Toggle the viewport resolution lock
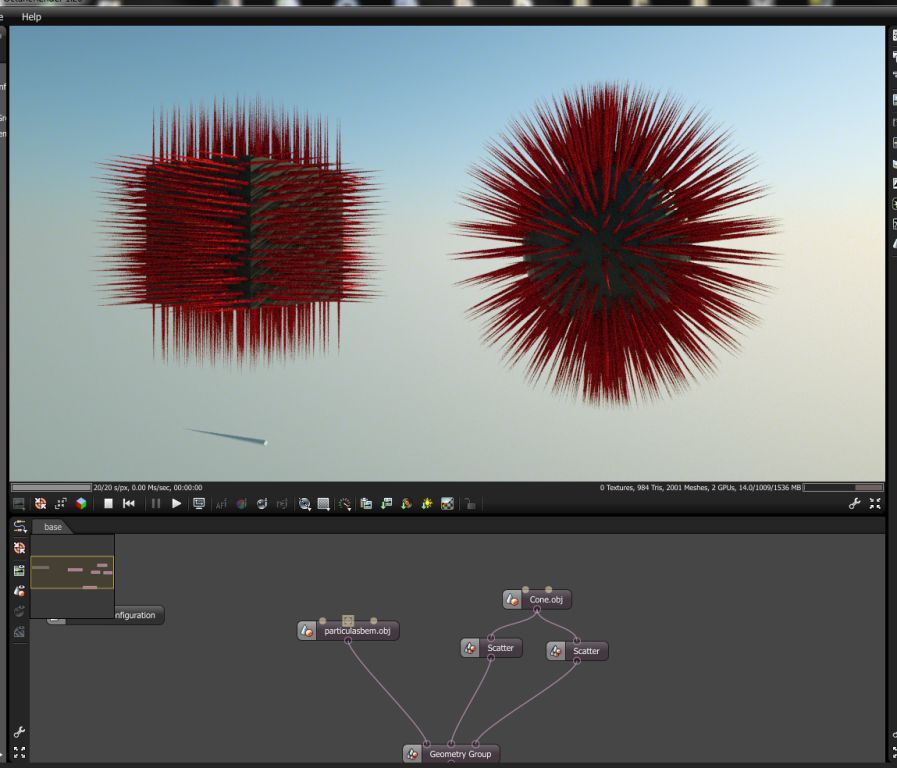Viewport: 897px width, 768px height. 470,504
